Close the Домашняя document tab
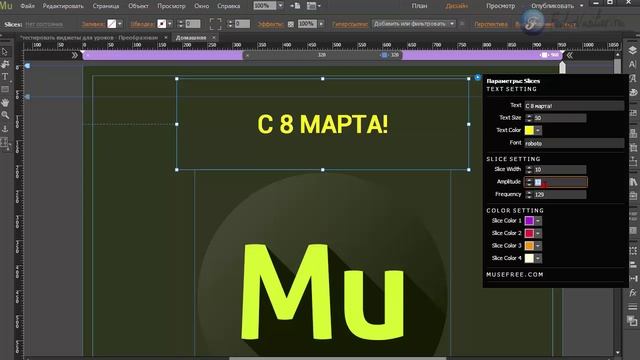 pos(213,38)
